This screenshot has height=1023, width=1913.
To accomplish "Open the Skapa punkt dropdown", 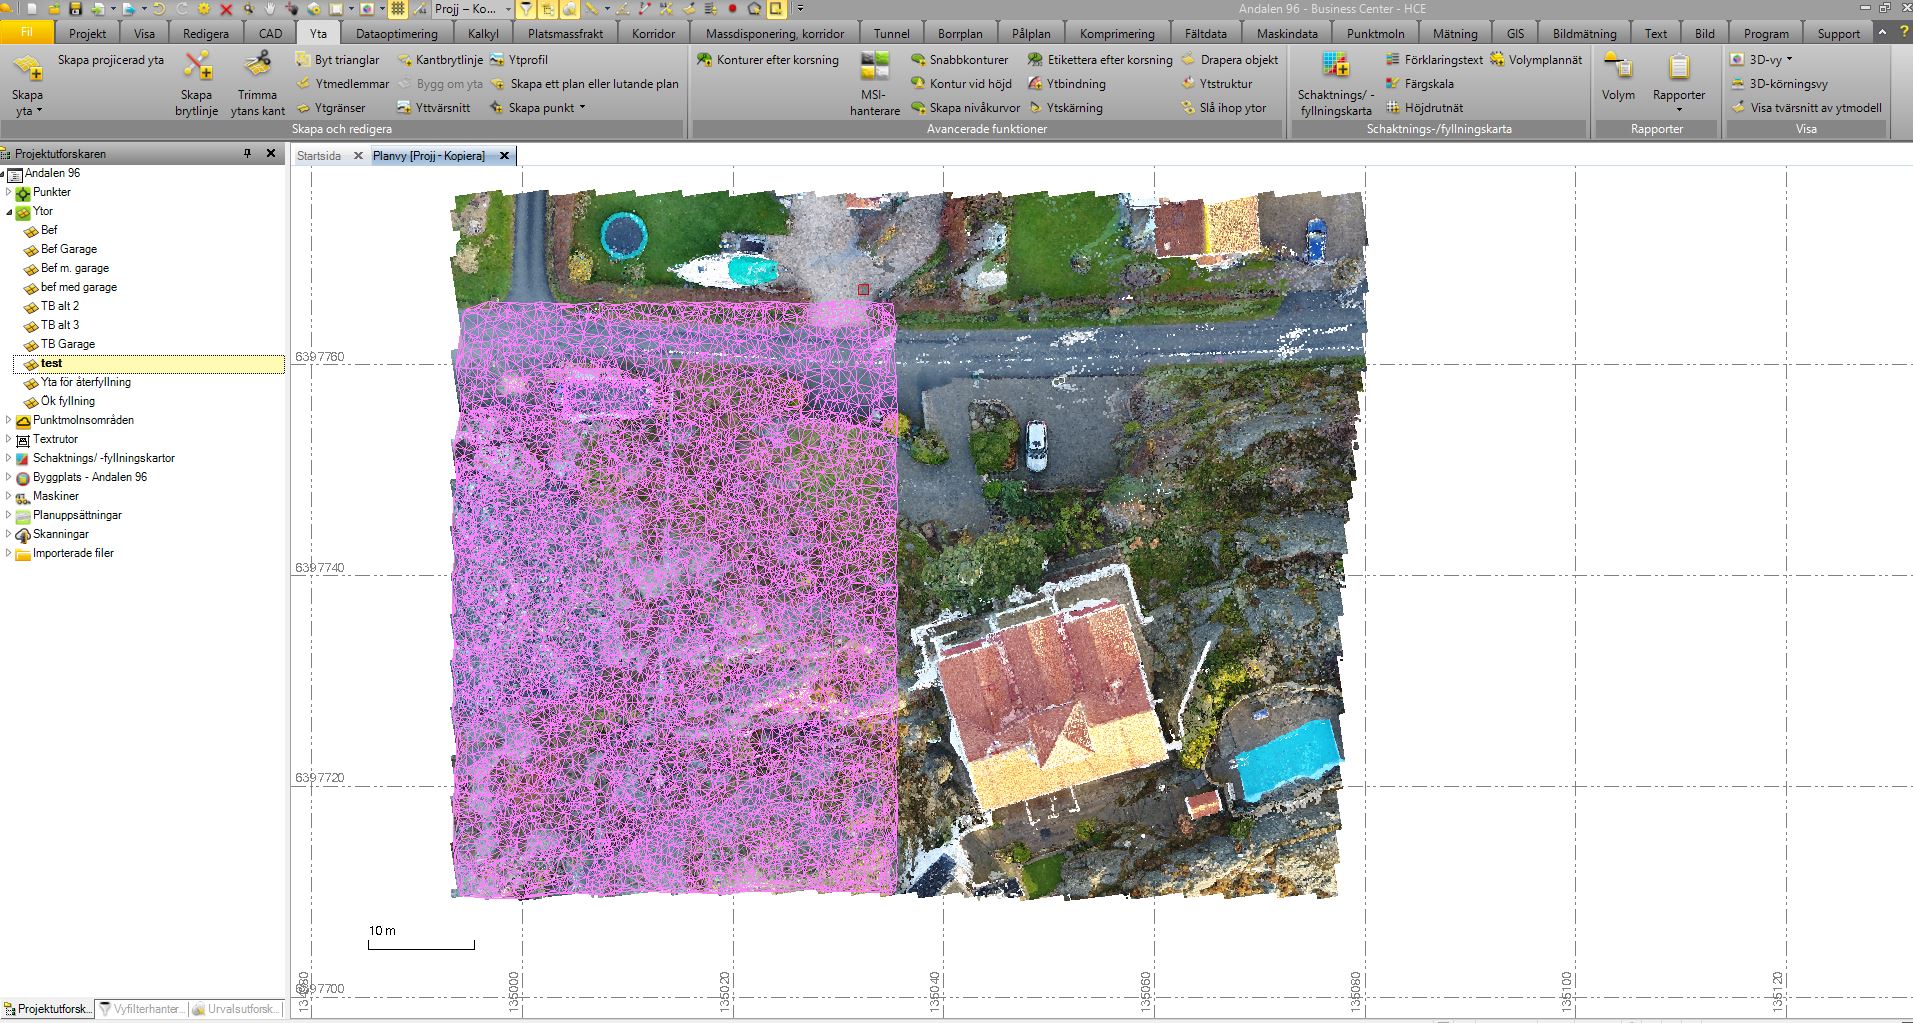I will 582,108.
